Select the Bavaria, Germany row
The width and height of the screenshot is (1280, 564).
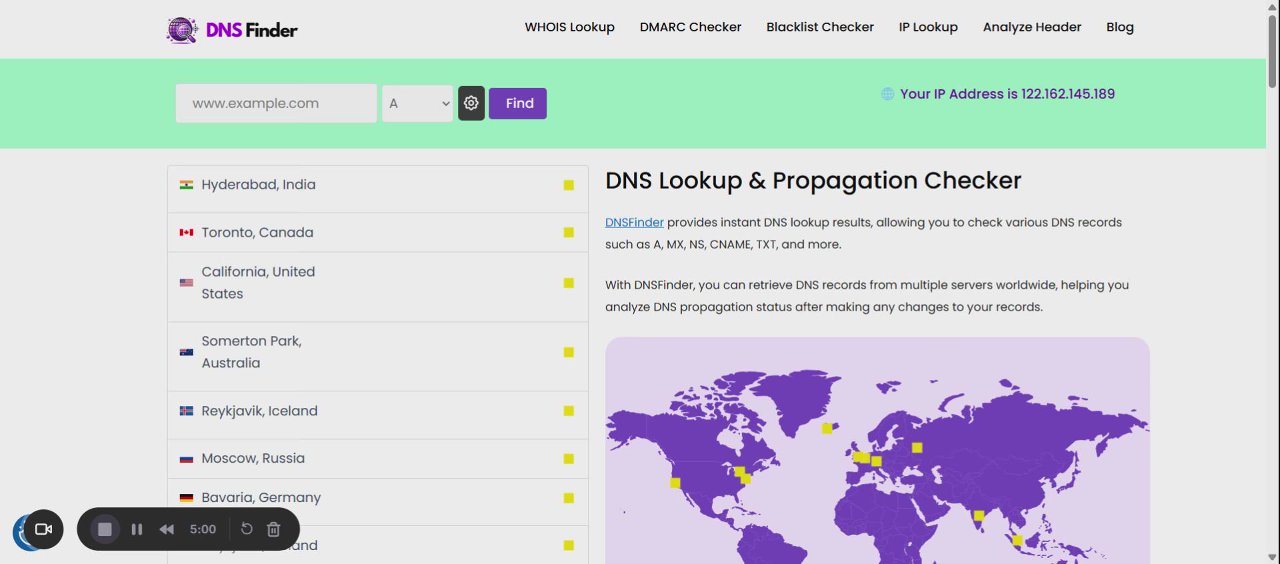pyautogui.click(x=378, y=502)
